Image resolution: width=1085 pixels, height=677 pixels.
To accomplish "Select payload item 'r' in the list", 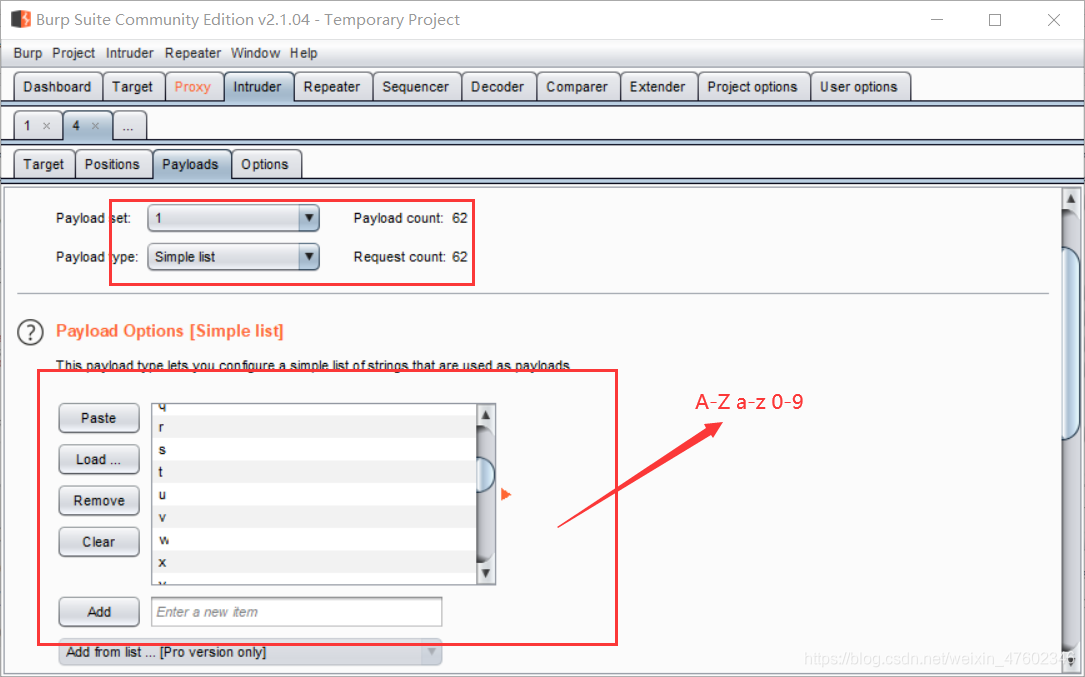I will pyautogui.click(x=314, y=427).
